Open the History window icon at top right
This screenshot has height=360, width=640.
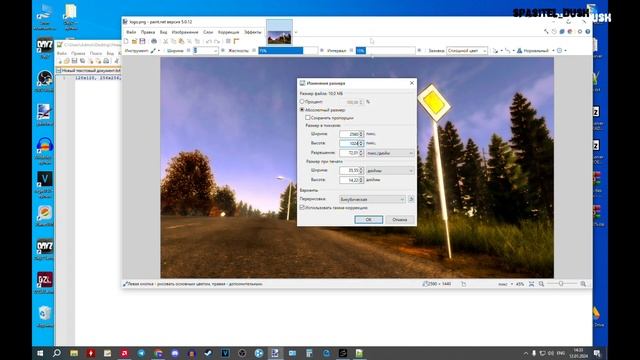[x=554, y=31]
